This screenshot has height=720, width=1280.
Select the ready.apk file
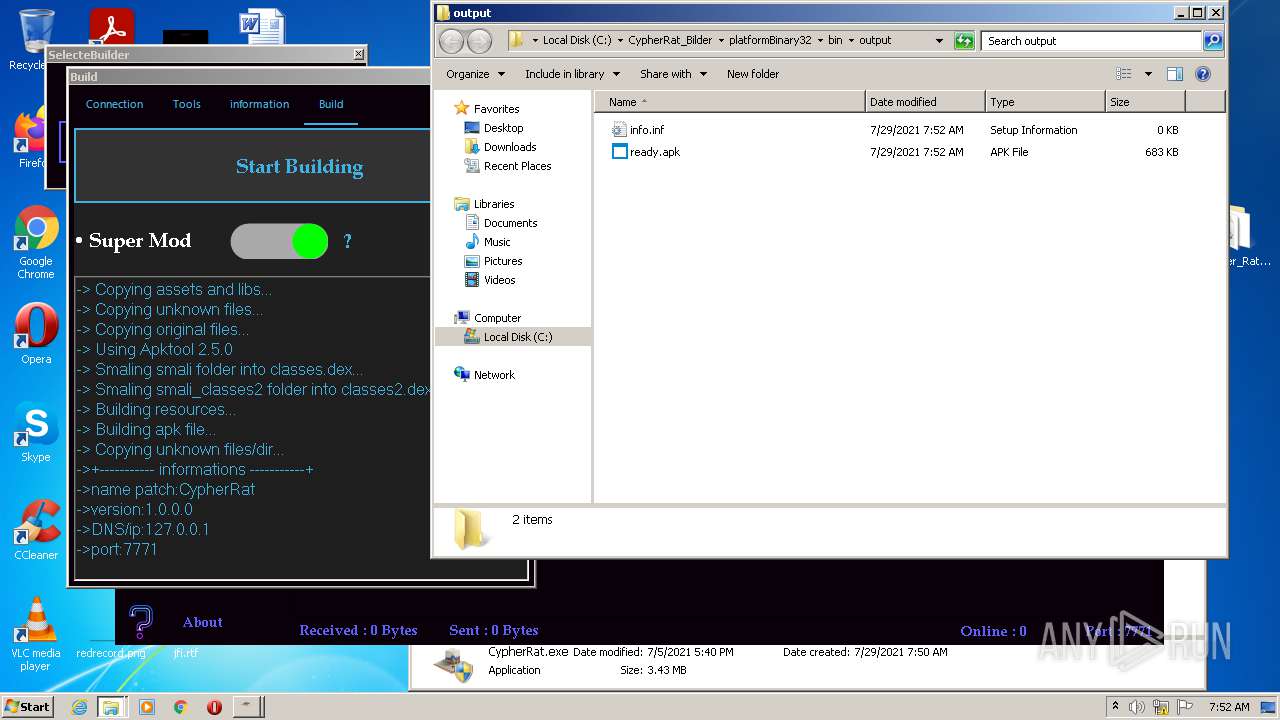[655, 152]
